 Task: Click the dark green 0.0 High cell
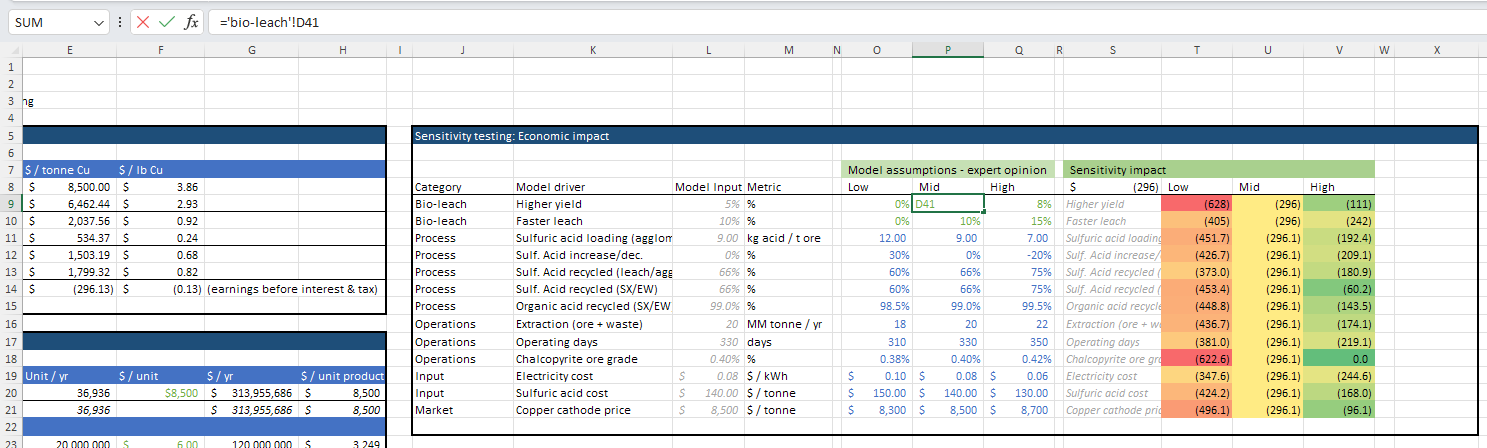1340,358
